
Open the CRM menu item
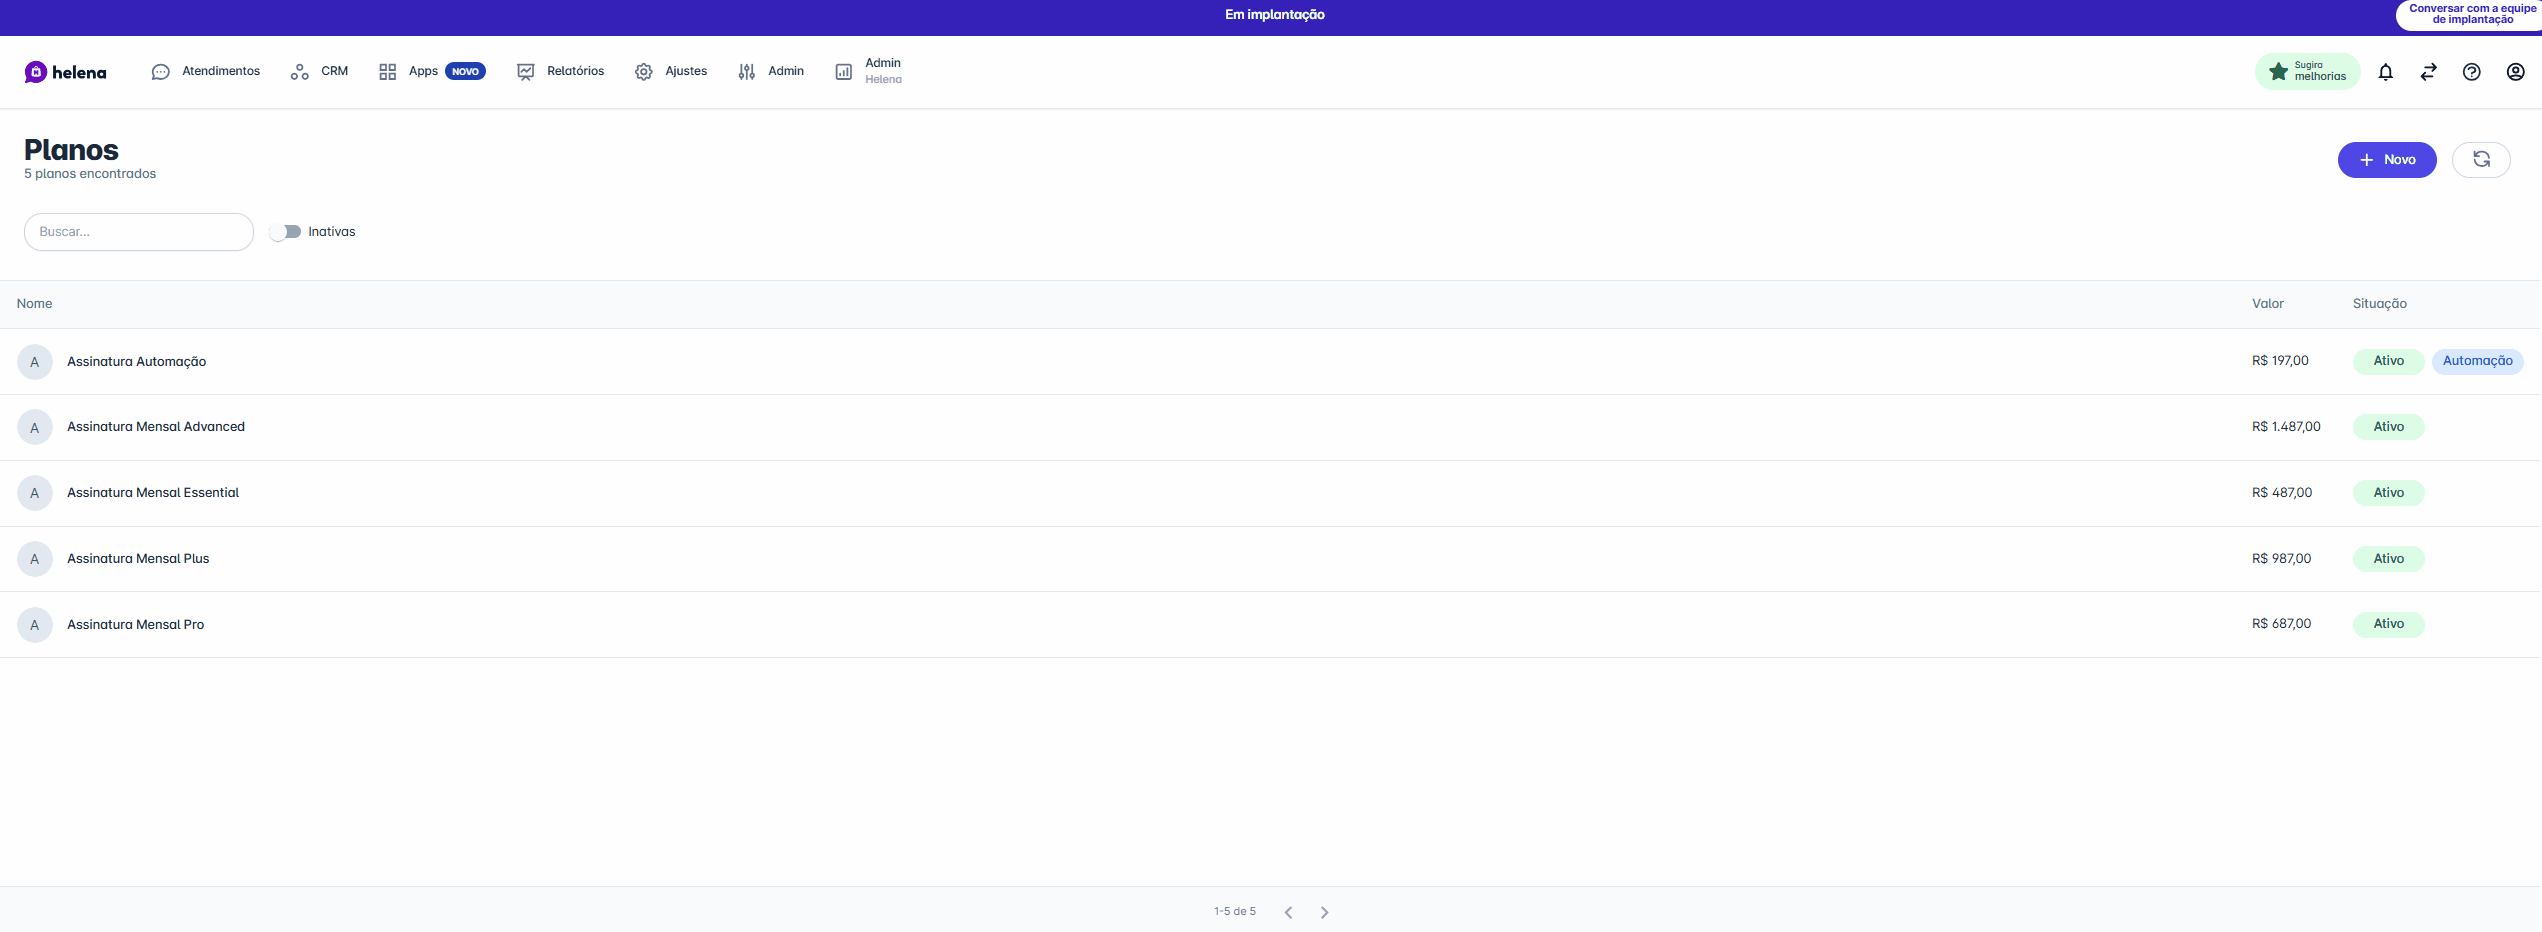[320, 71]
